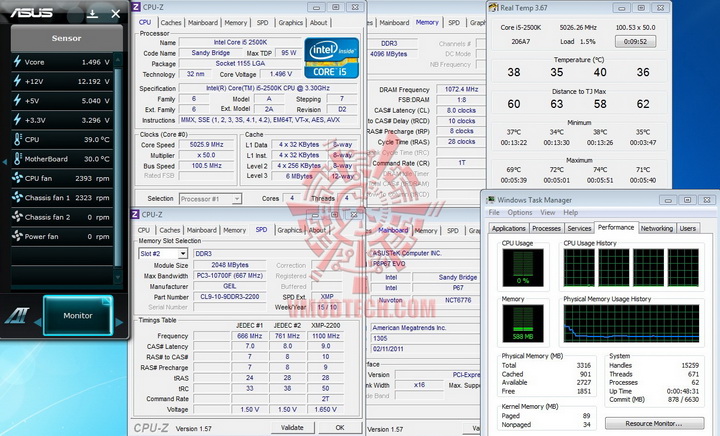
Task: Click the Vcore lightning bolt icon
Action: tap(17, 61)
